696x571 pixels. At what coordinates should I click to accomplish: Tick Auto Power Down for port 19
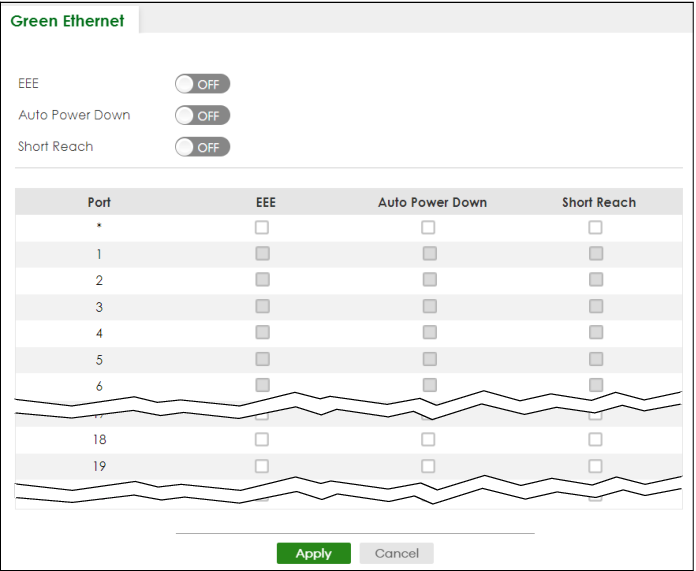[x=429, y=465]
